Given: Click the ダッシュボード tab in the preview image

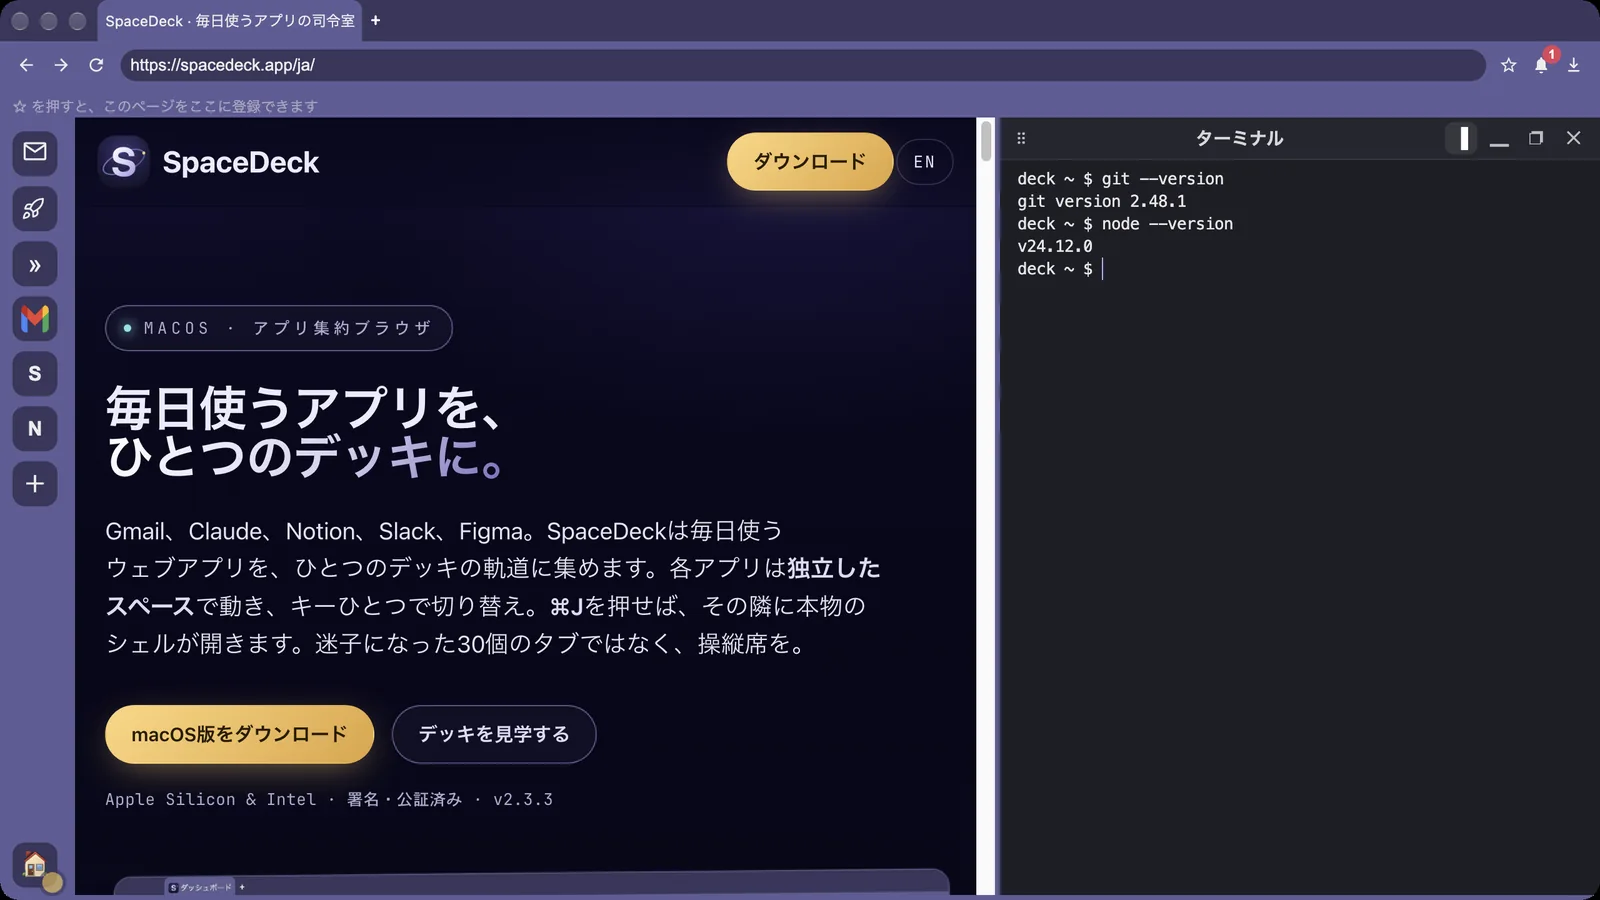Looking at the screenshot, I should (199, 887).
